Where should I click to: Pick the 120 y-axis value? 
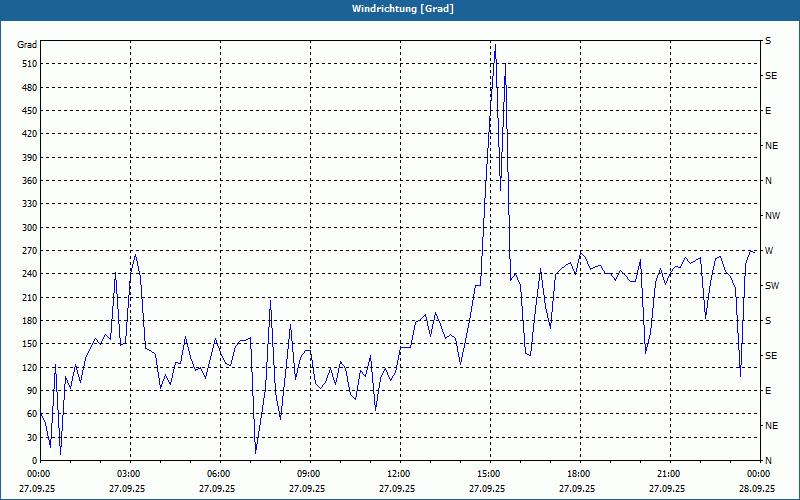point(29,367)
